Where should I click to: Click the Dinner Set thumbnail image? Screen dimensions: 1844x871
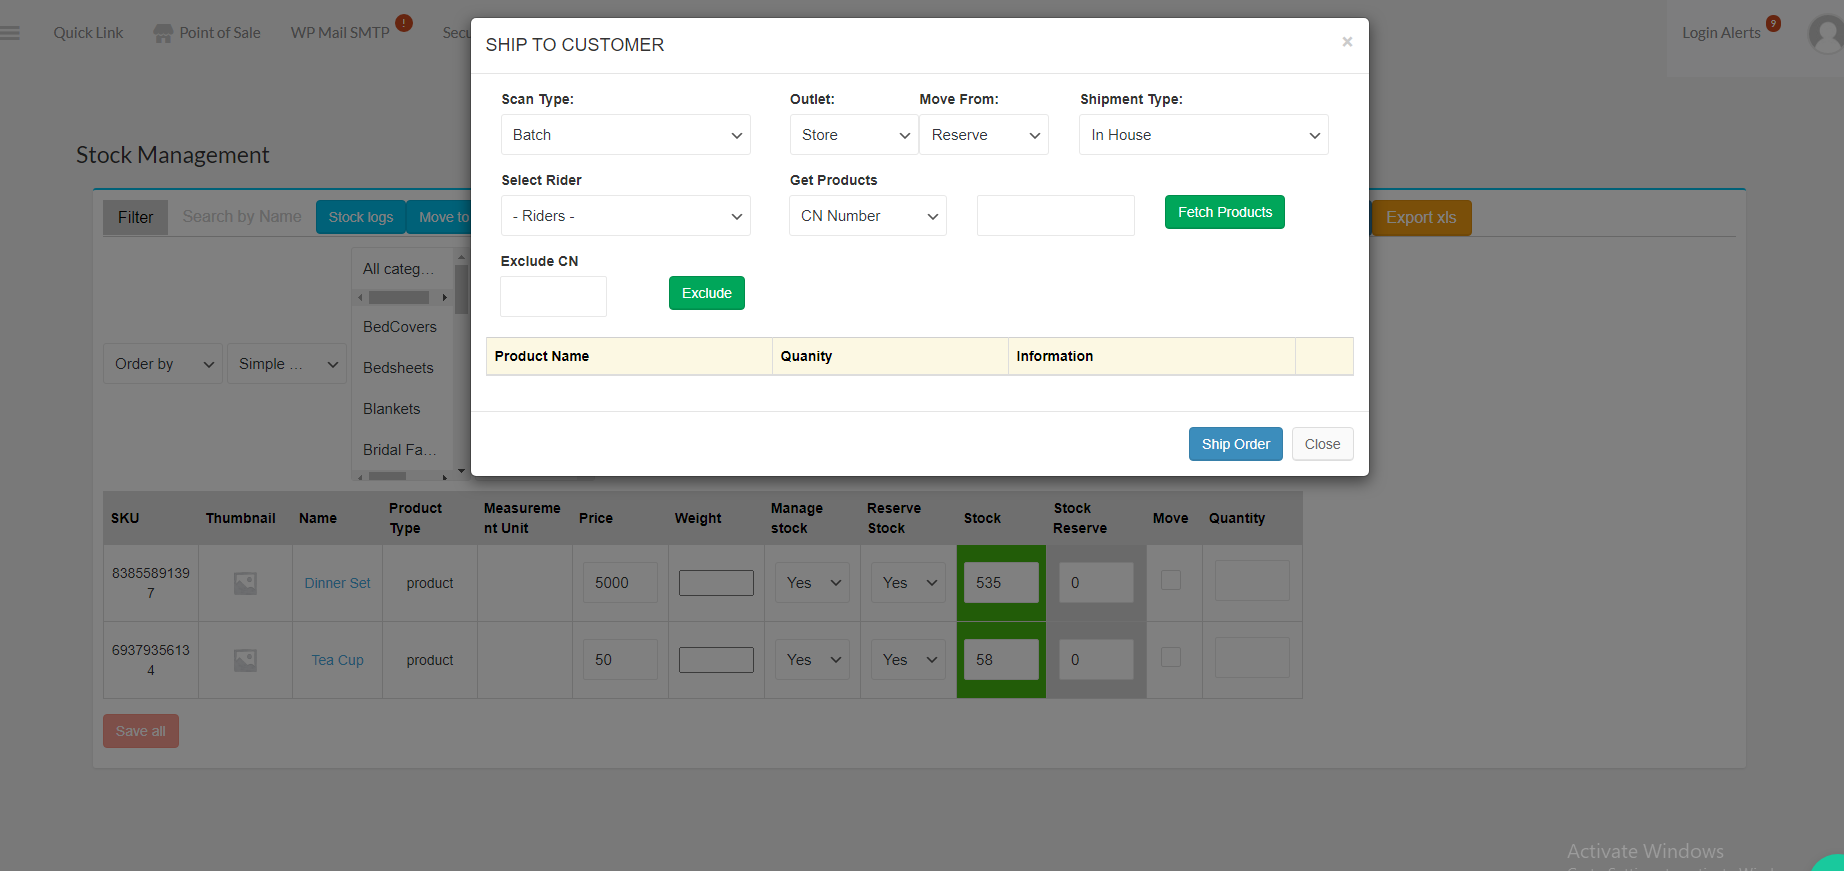click(x=245, y=583)
